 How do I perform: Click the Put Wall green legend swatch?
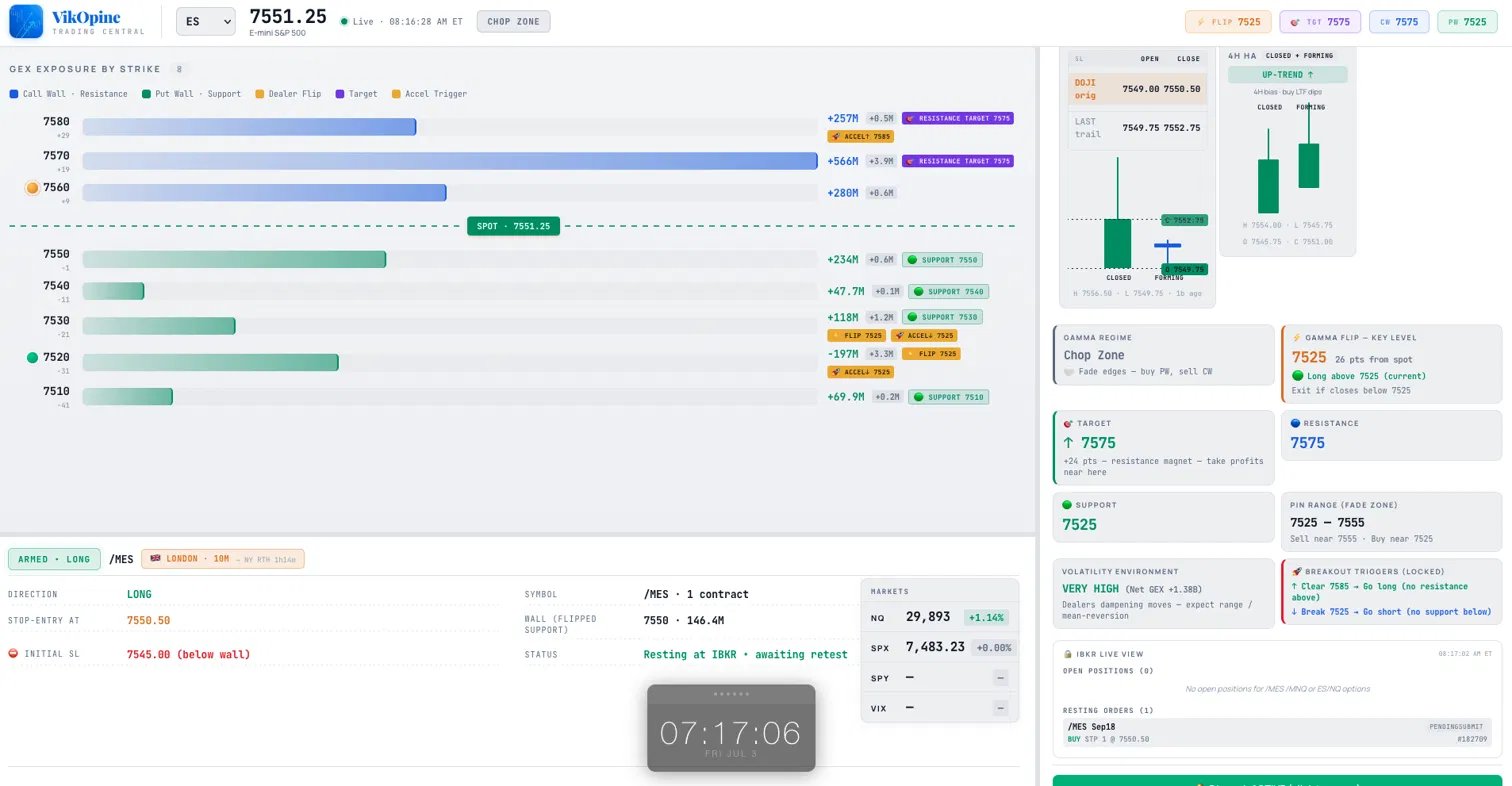pos(146,94)
